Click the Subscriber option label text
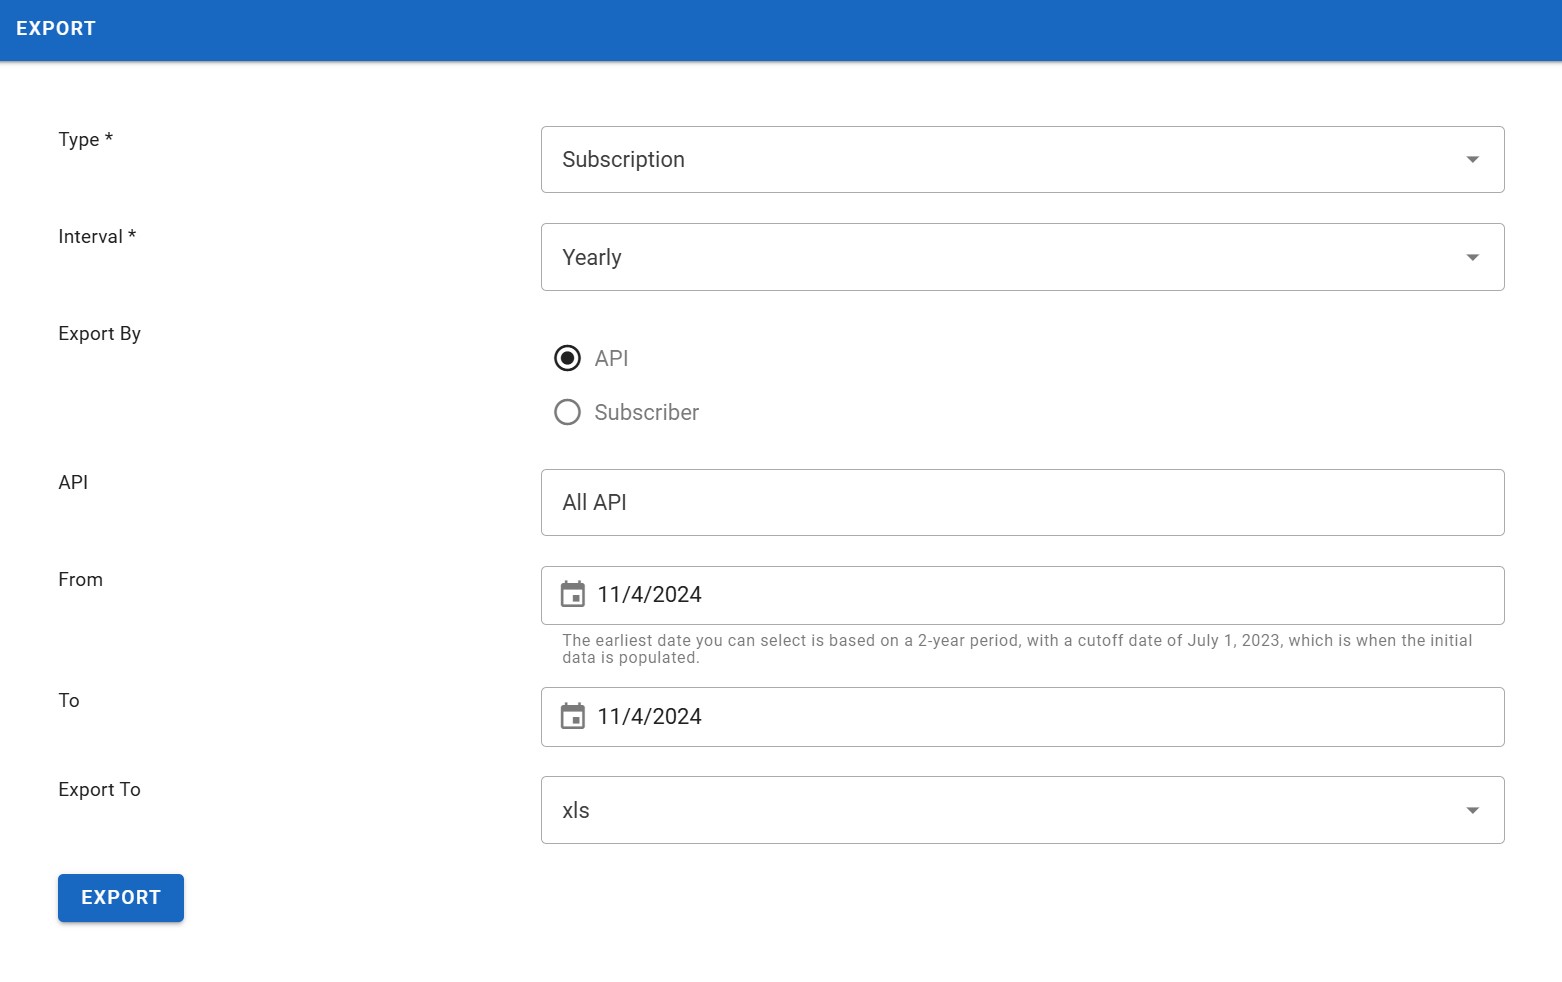Viewport: 1562px width, 982px height. click(646, 412)
